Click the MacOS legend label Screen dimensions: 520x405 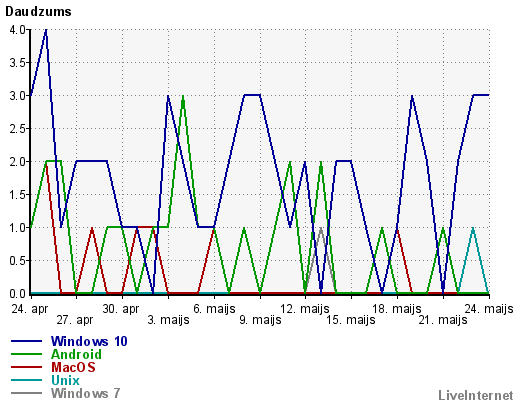[x=73, y=367]
